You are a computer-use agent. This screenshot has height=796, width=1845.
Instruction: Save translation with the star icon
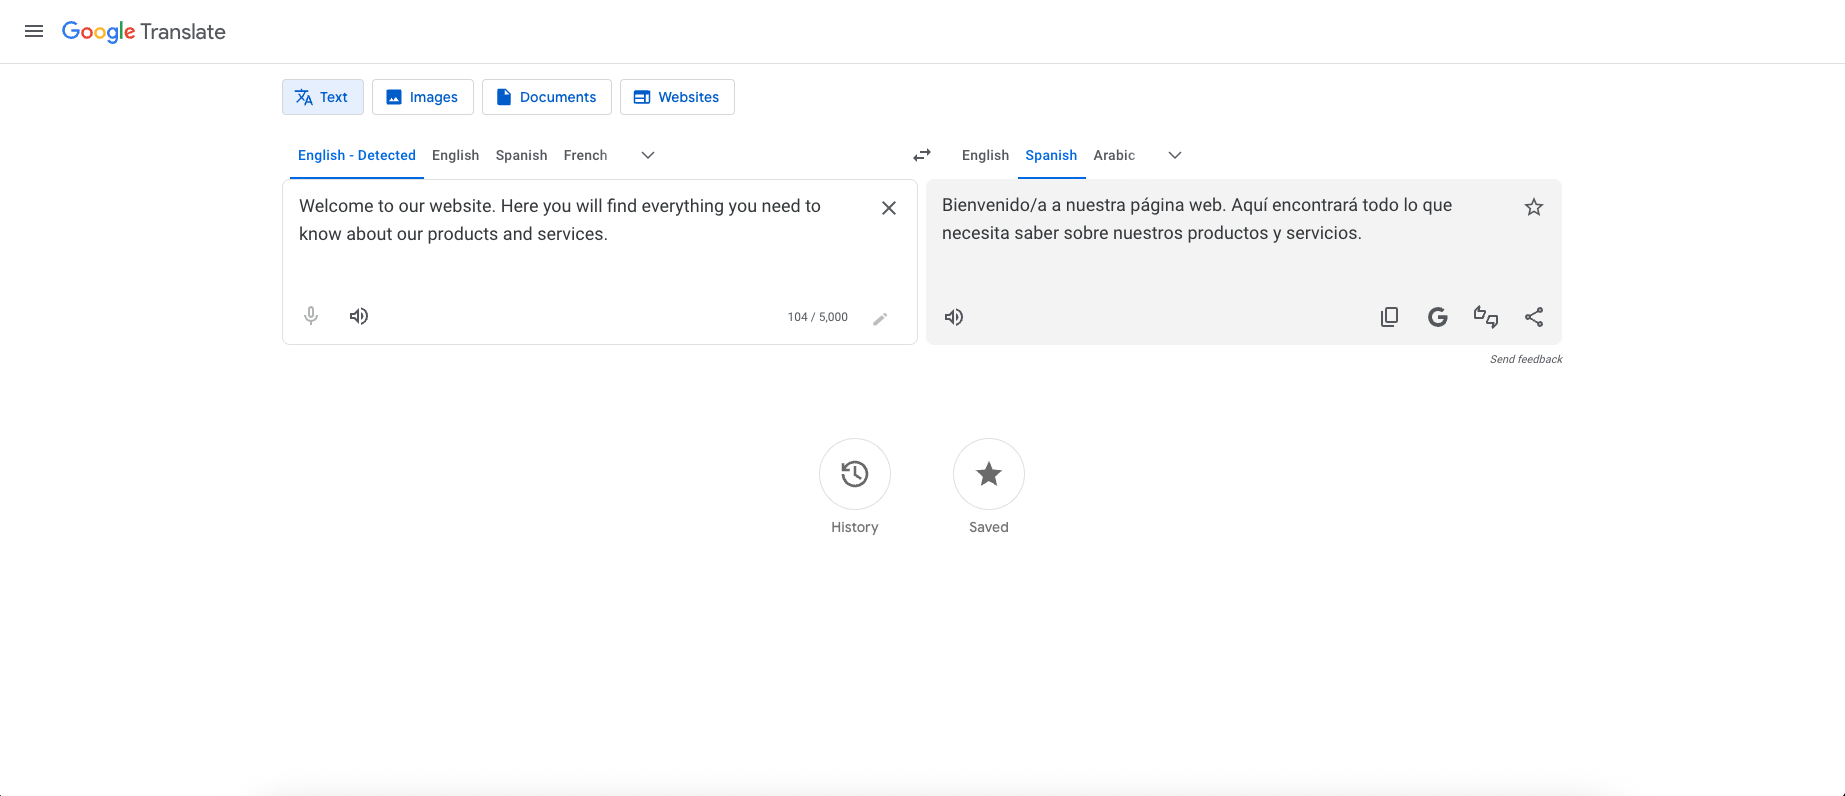[1534, 207]
